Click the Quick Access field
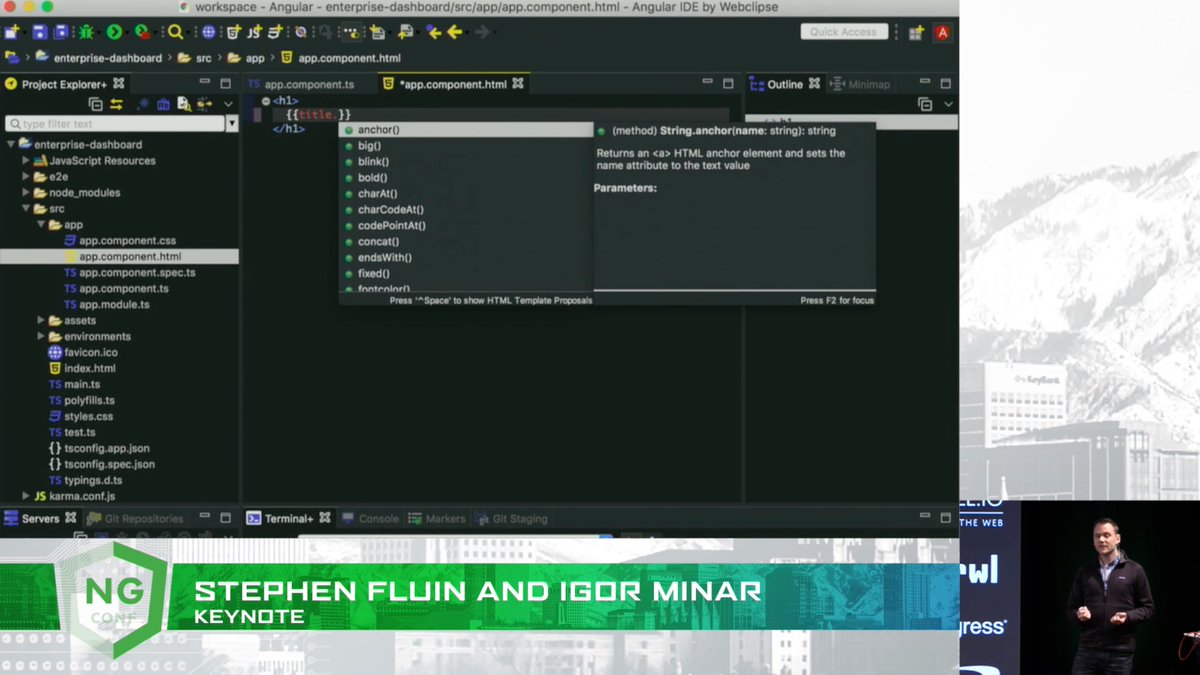The width and height of the screenshot is (1200, 675). 844,32
